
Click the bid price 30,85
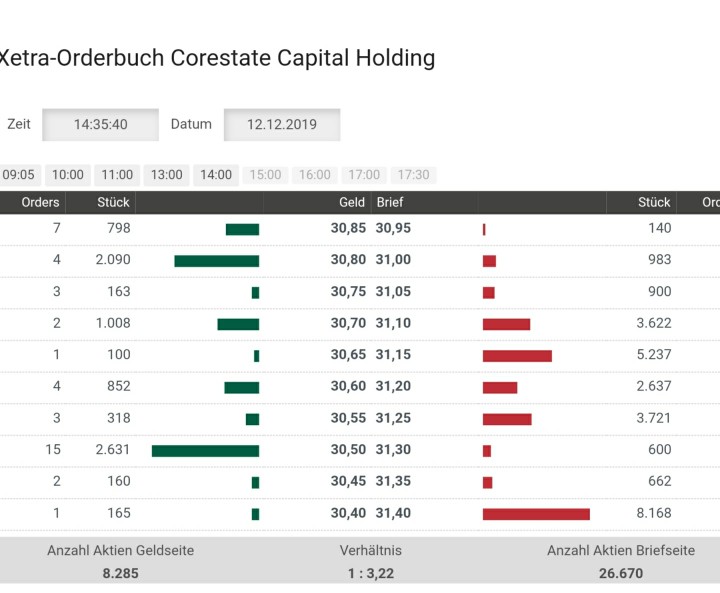point(348,229)
